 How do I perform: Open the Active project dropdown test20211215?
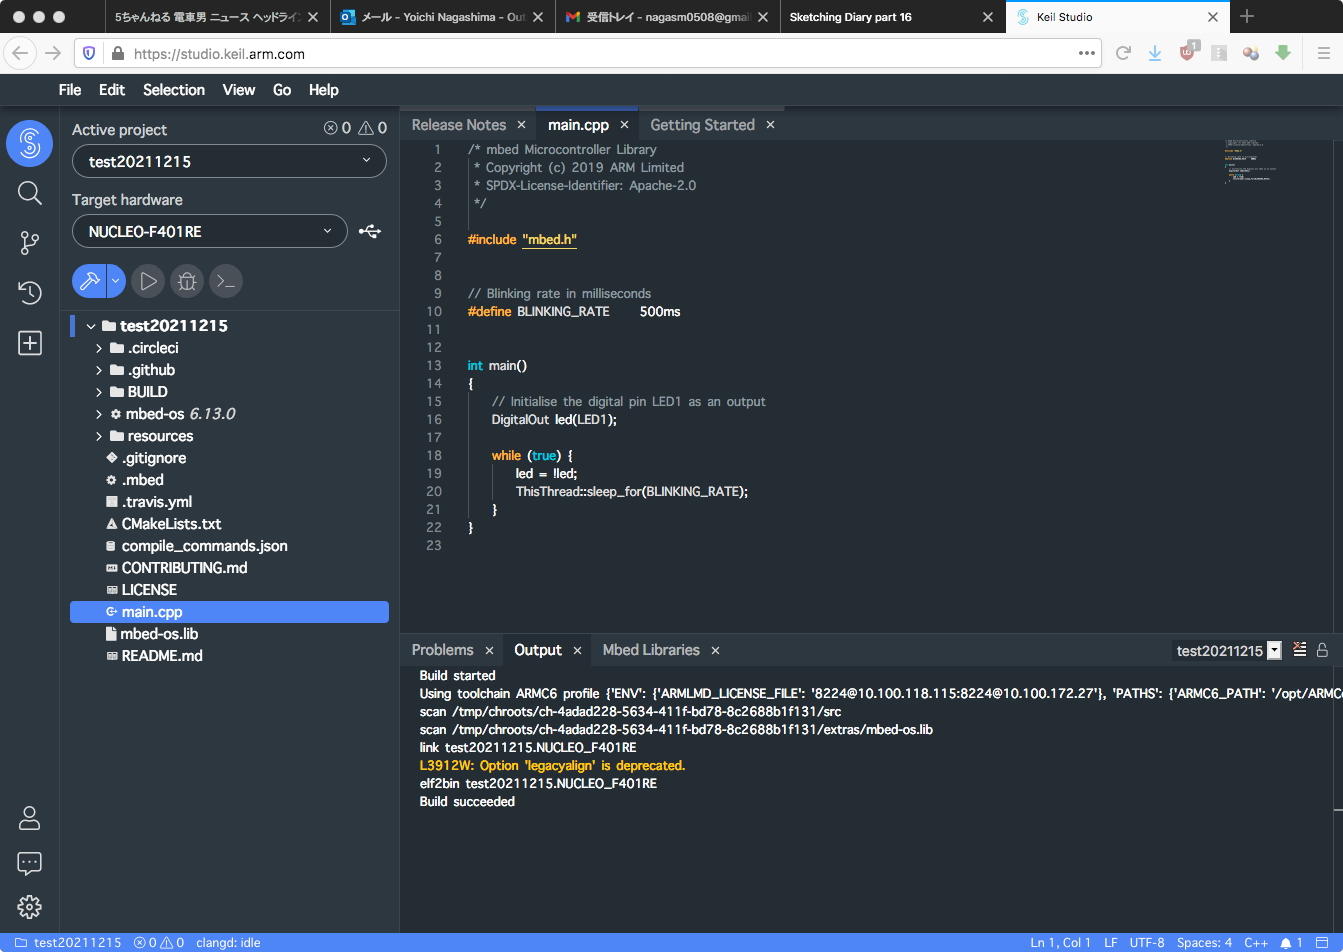tap(229, 161)
